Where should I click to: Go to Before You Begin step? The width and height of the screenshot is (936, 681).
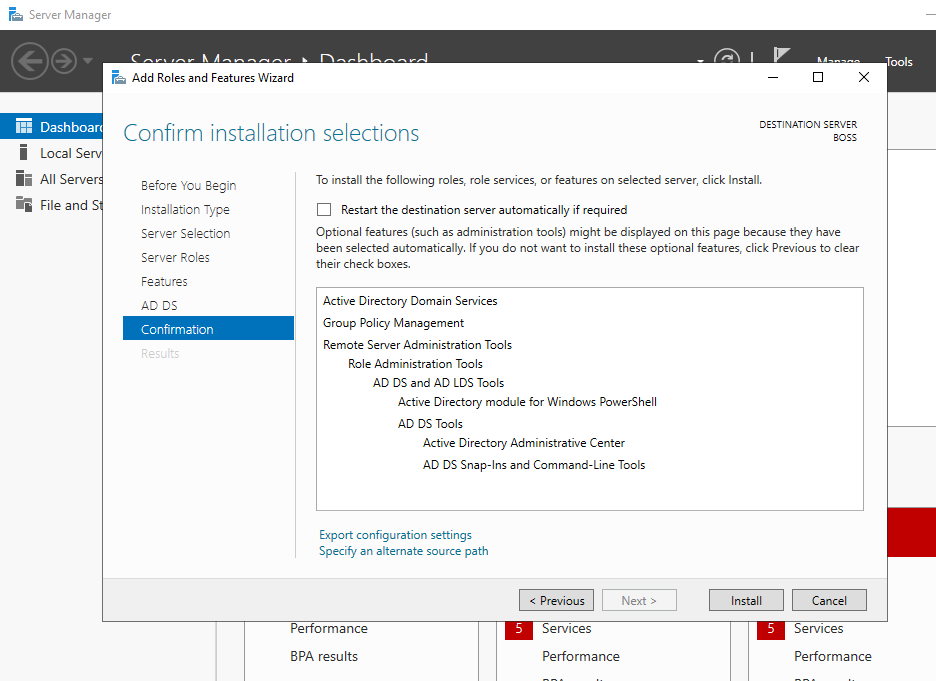click(188, 186)
